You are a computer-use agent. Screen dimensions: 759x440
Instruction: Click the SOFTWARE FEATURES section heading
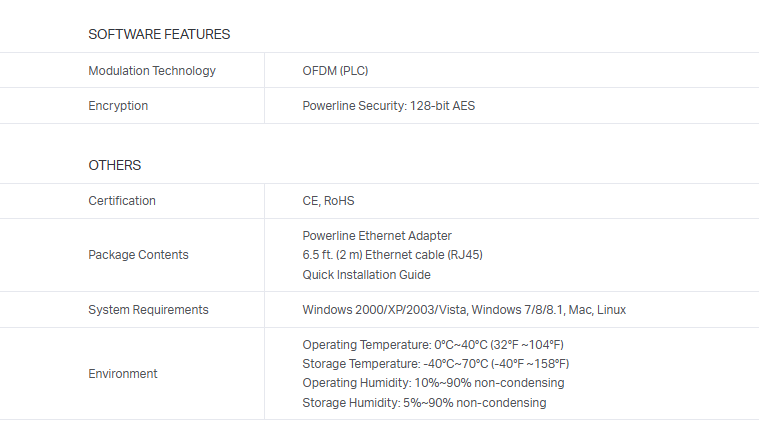coord(159,34)
